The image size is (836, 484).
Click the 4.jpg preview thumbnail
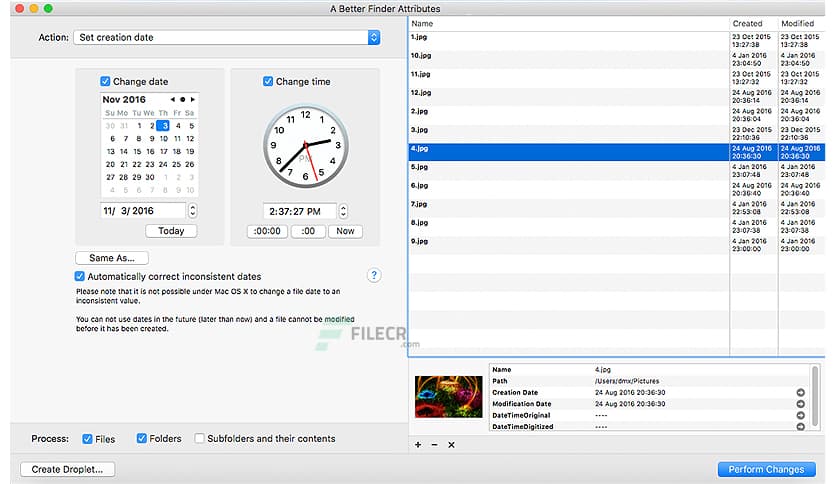448,397
